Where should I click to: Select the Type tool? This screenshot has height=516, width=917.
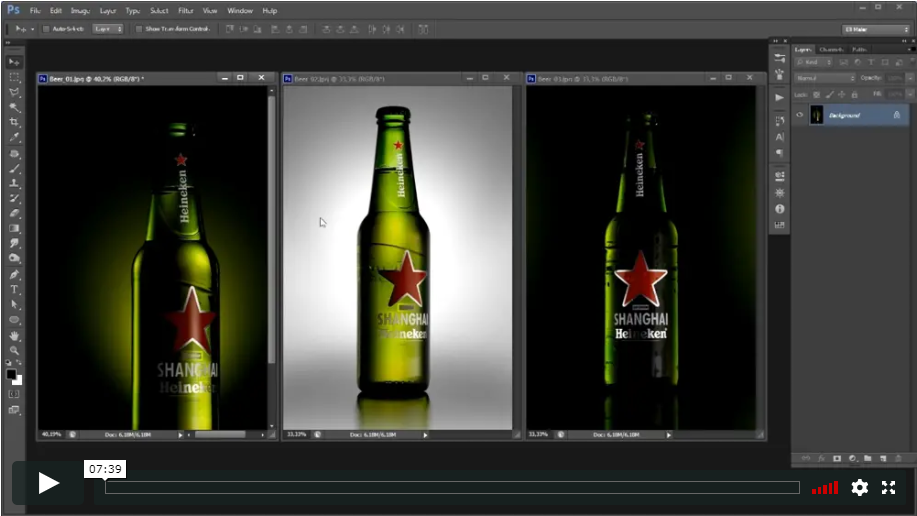pyautogui.click(x=15, y=290)
